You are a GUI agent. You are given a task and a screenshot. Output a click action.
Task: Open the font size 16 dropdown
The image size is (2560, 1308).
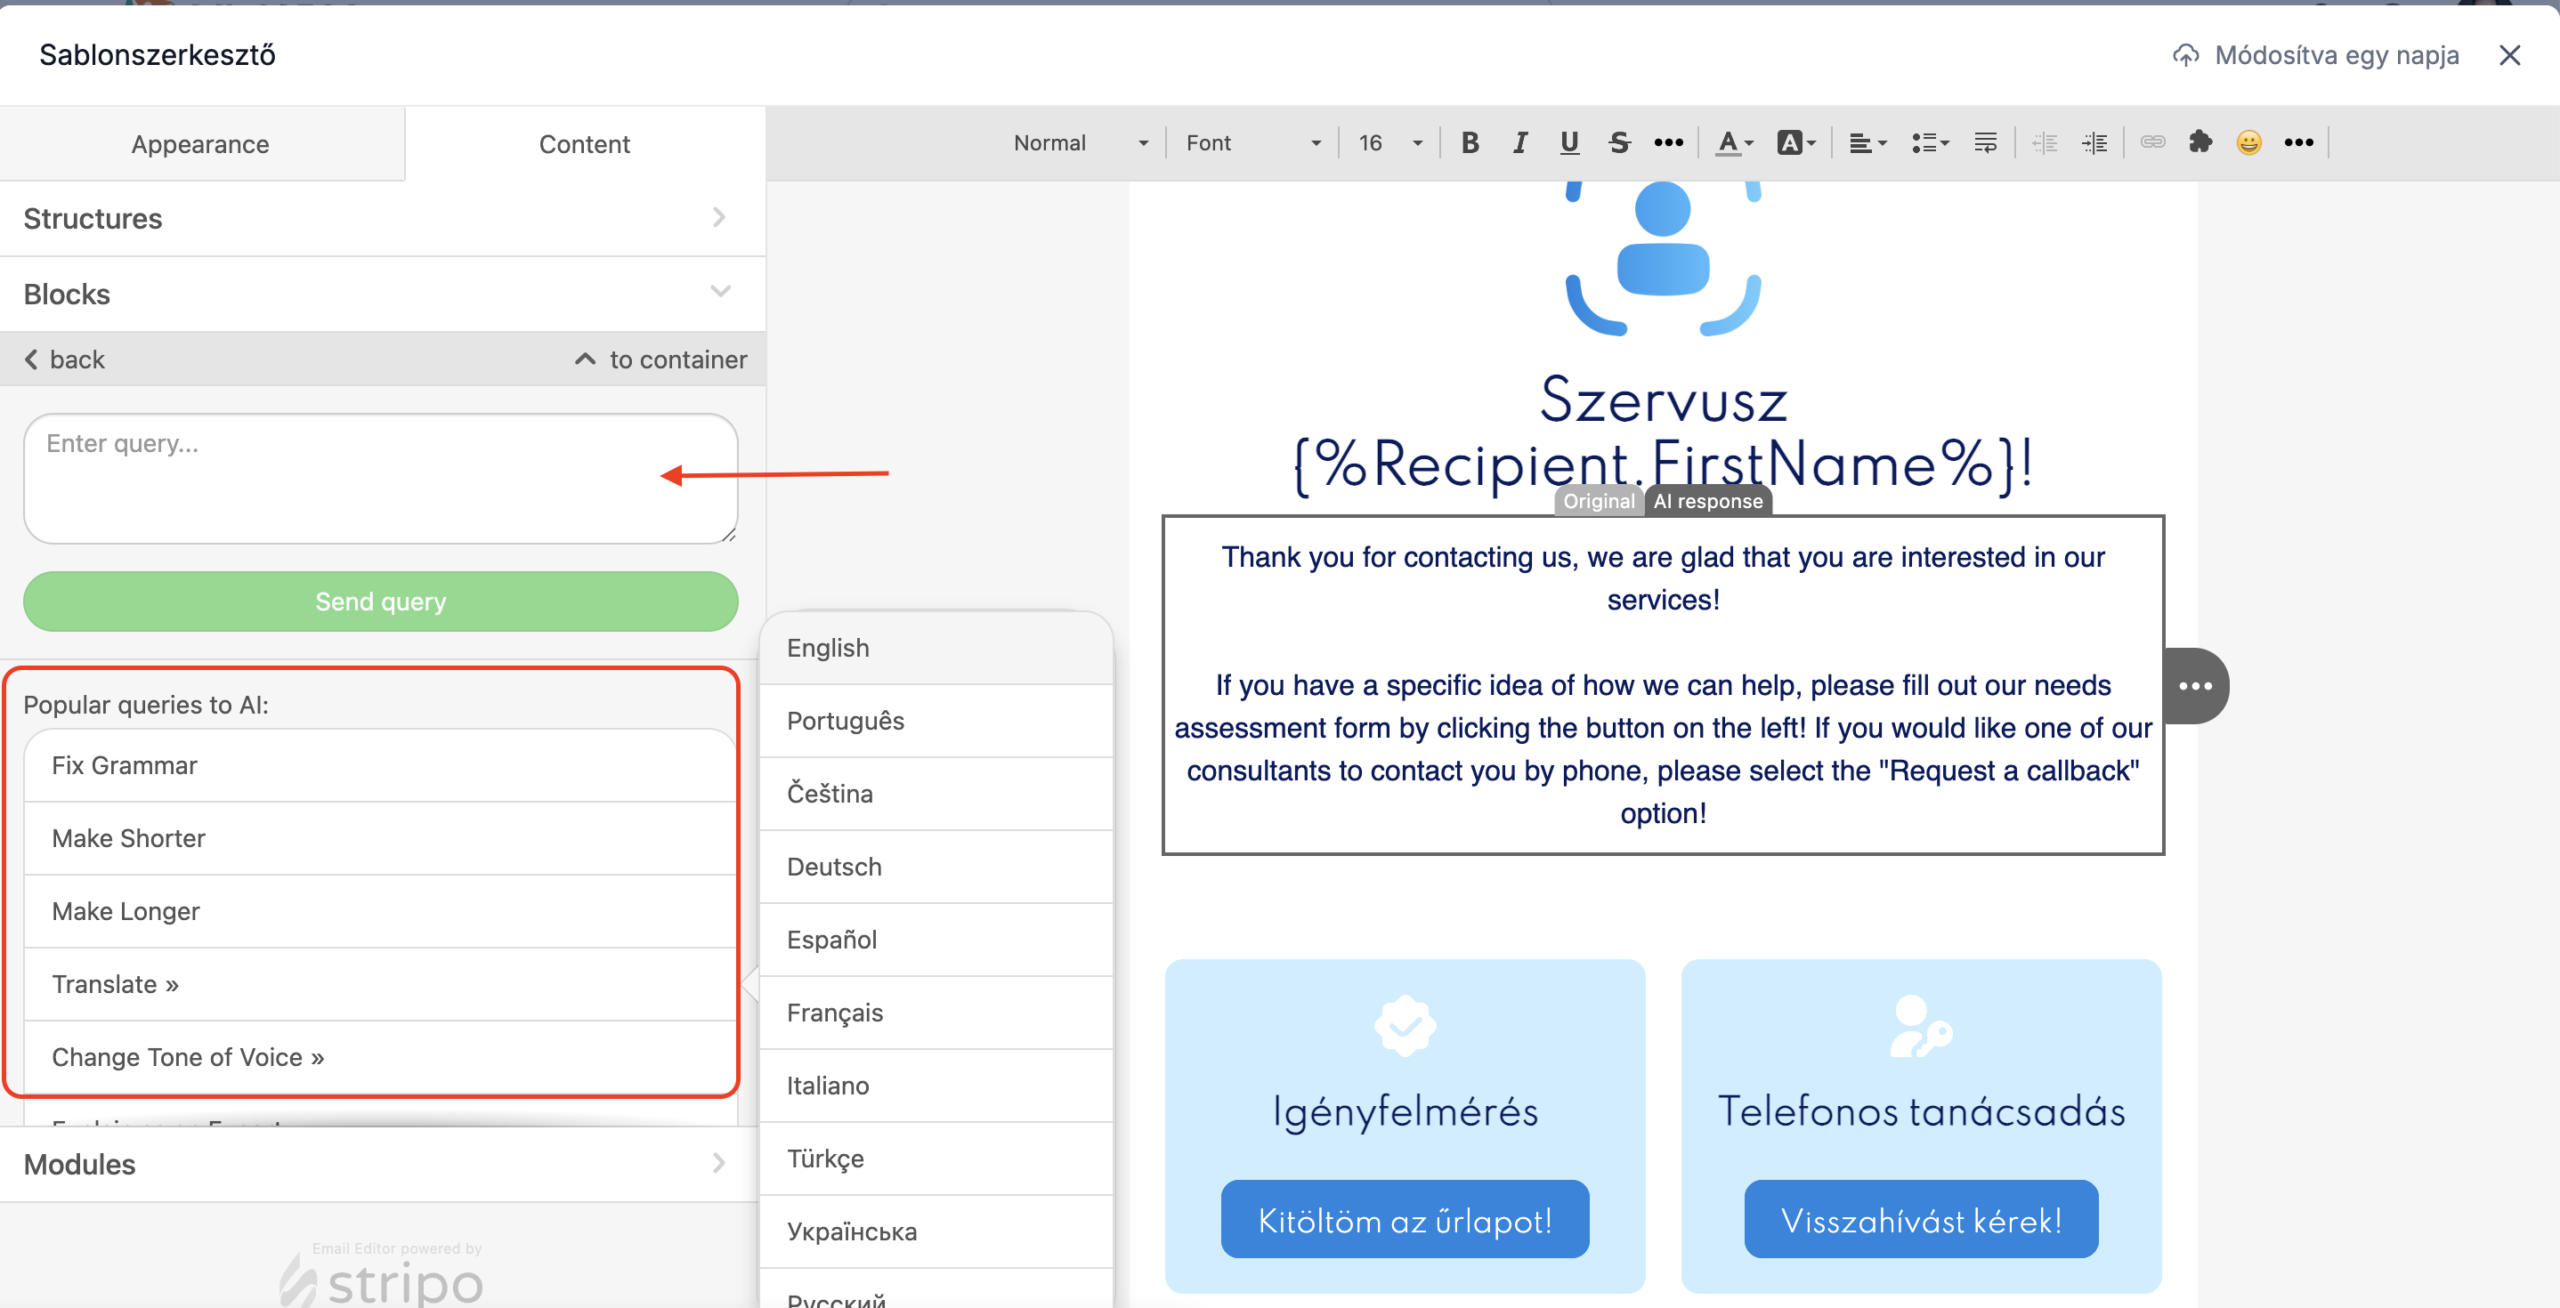[1389, 143]
